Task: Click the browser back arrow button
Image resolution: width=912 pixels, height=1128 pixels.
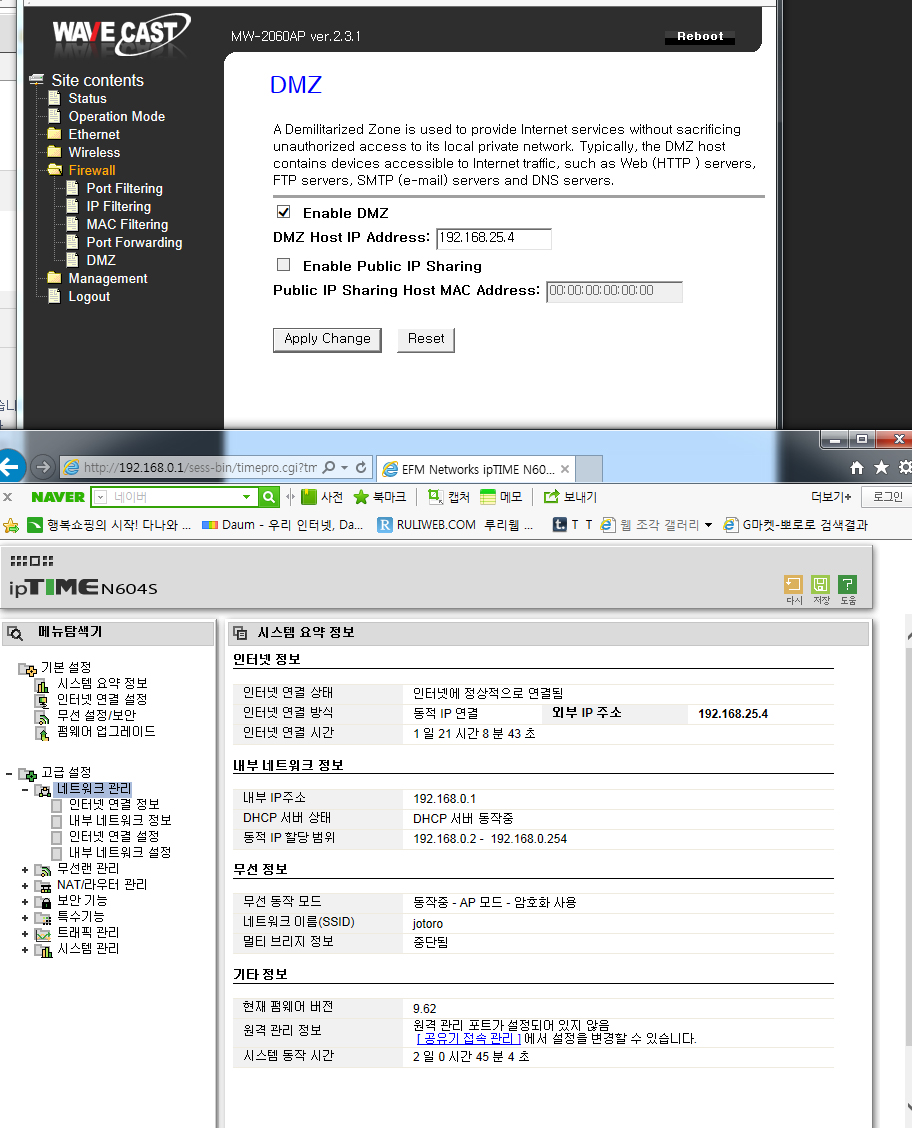Action: click(12, 468)
